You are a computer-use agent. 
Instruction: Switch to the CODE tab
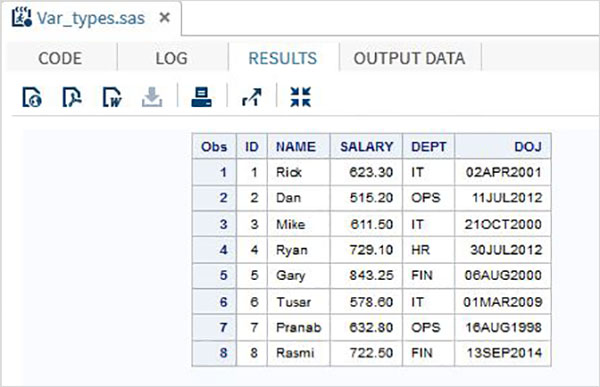(60, 58)
